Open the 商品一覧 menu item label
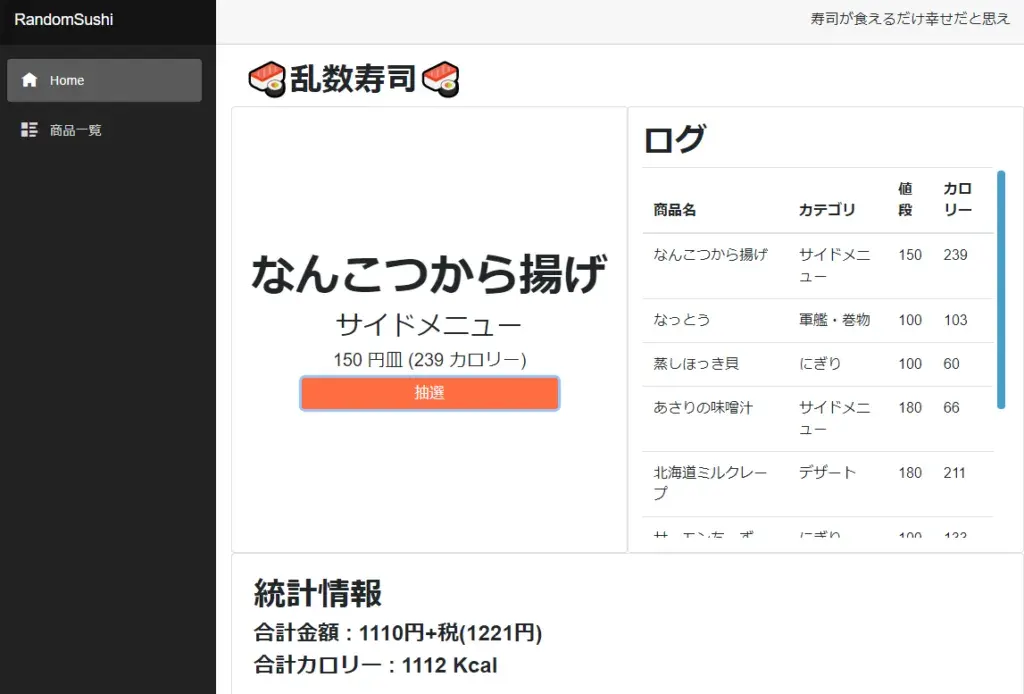Screen dimensions: 1024x694 [76, 130]
